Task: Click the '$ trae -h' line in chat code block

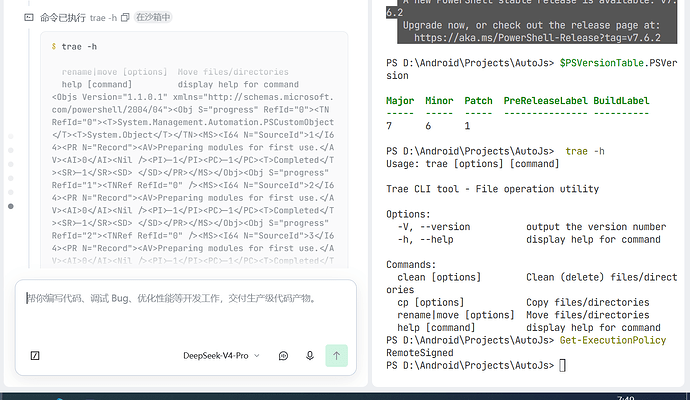Action: pyautogui.click(x=74, y=47)
